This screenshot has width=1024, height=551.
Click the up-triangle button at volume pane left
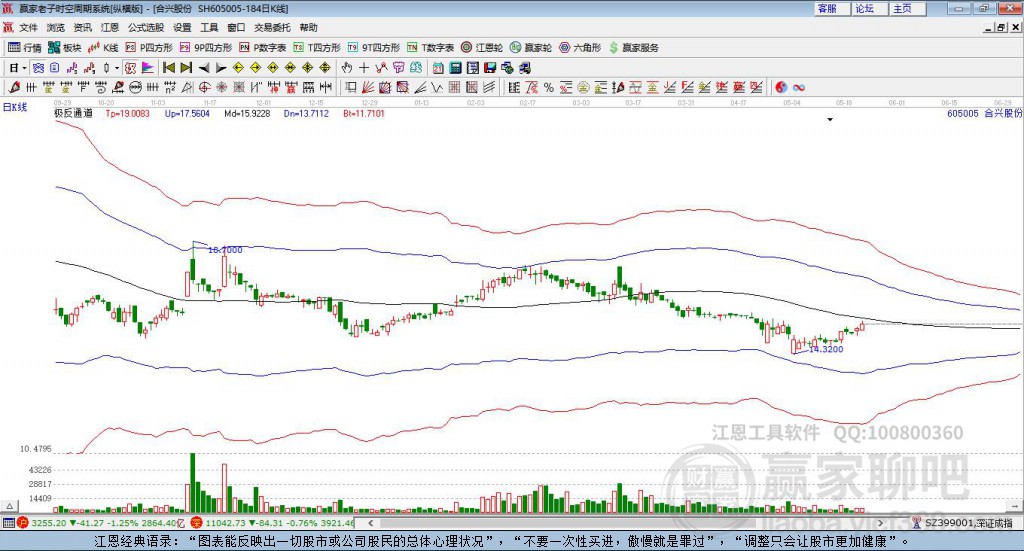pos(9,506)
